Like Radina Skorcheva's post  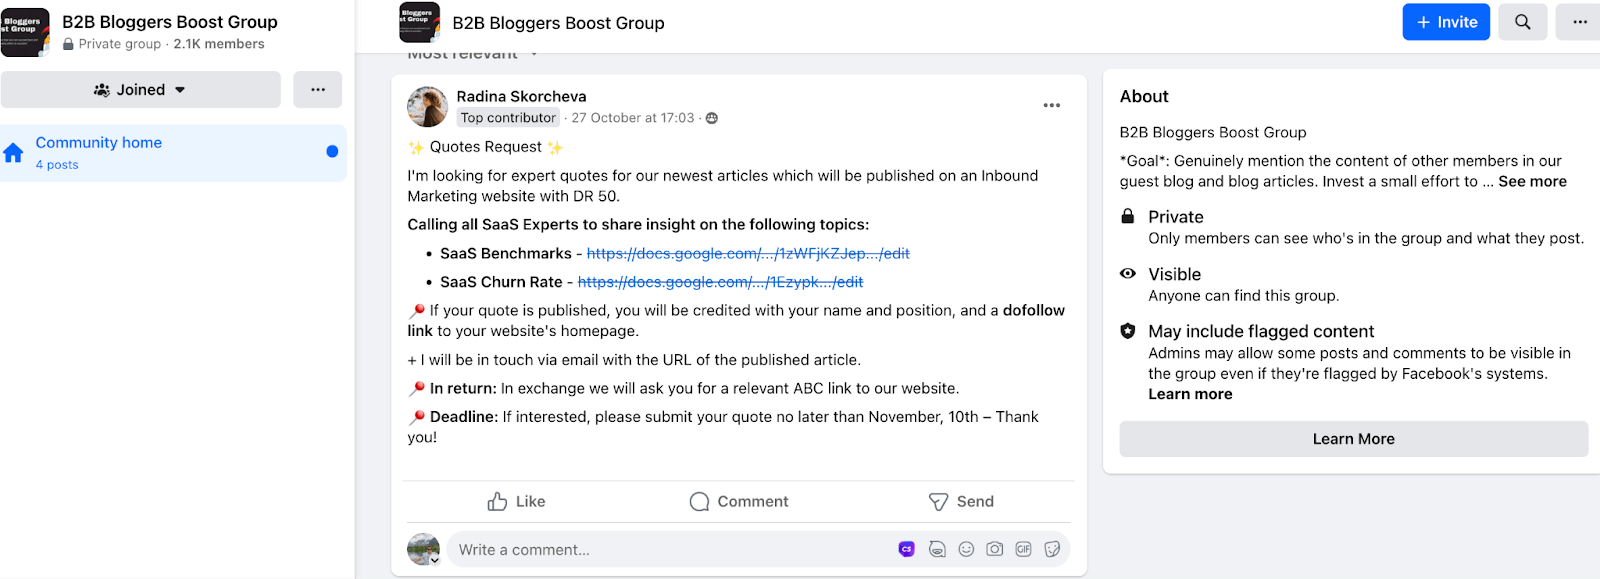pos(516,501)
